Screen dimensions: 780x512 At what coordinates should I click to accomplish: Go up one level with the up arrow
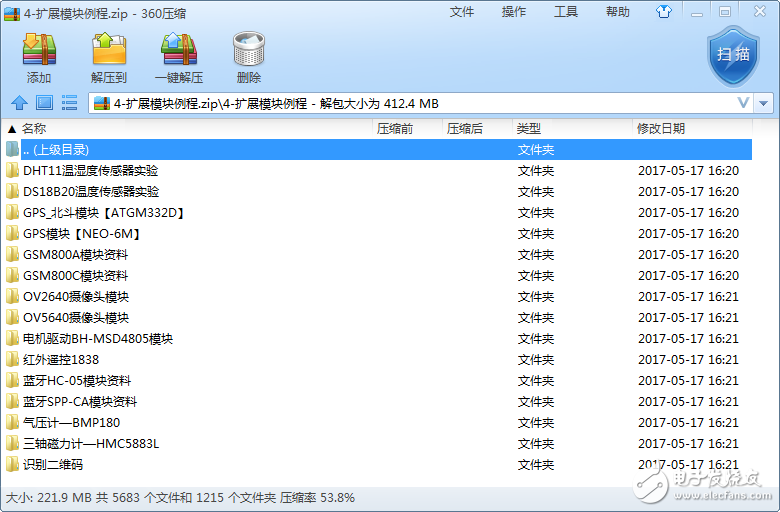[18, 103]
